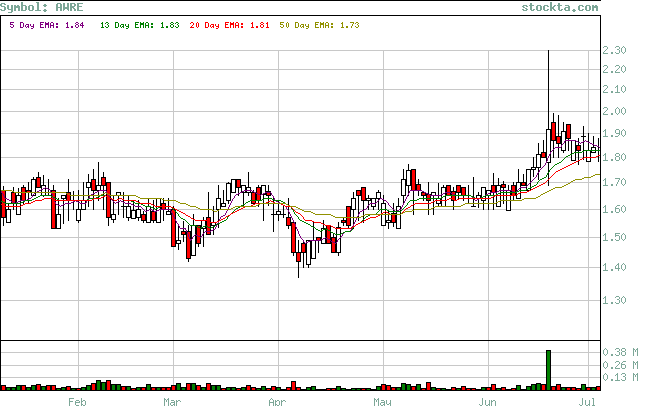Click the 1.50 price axis label
Viewport: 655px width, 406px height.
pyautogui.click(x=614, y=237)
